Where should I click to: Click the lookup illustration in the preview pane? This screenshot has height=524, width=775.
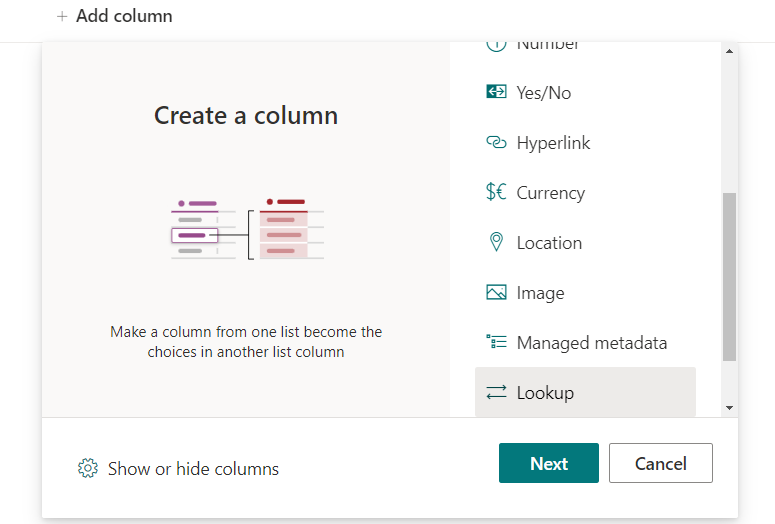click(x=246, y=229)
